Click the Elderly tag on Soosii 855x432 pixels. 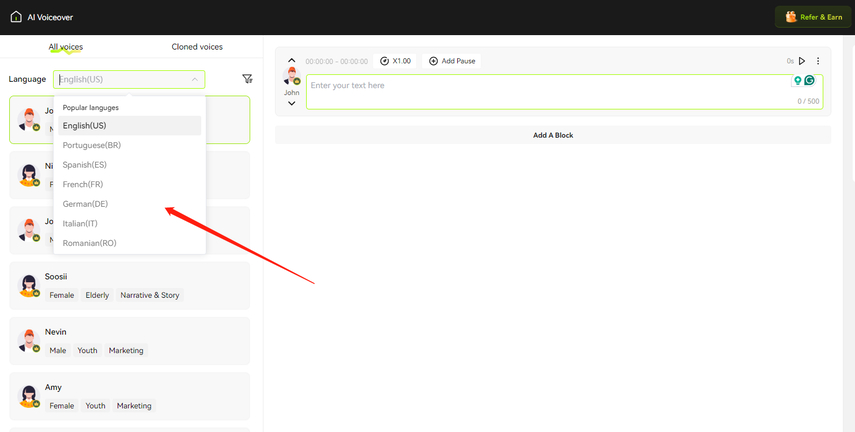pyautogui.click(x=97, y=295)
